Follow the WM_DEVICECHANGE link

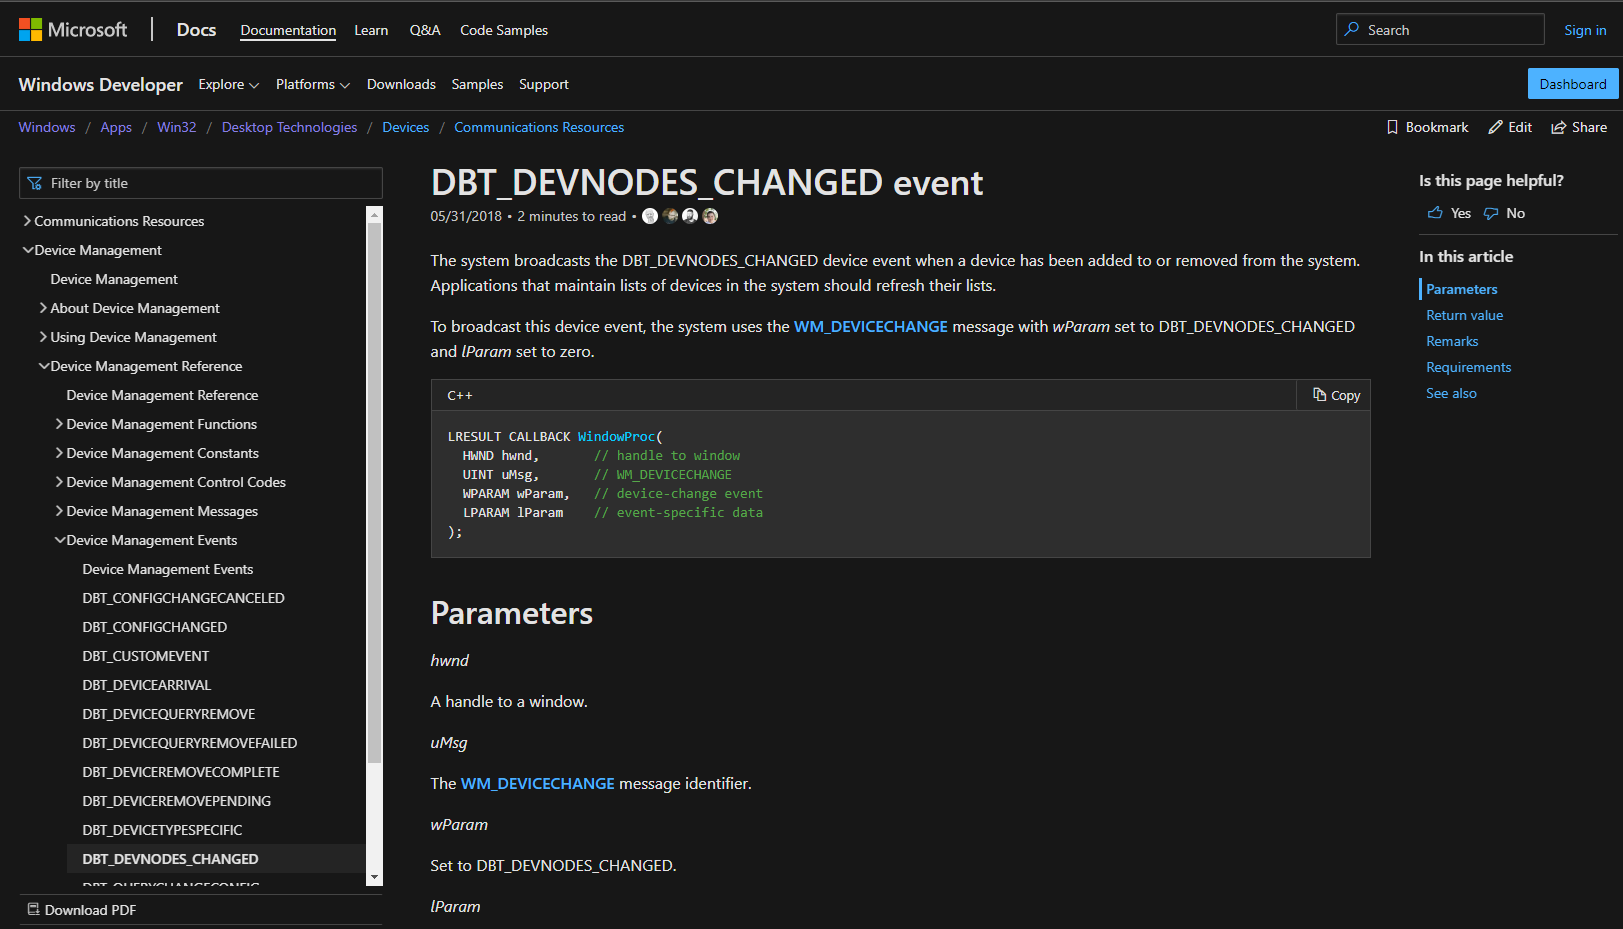[871, 326]
